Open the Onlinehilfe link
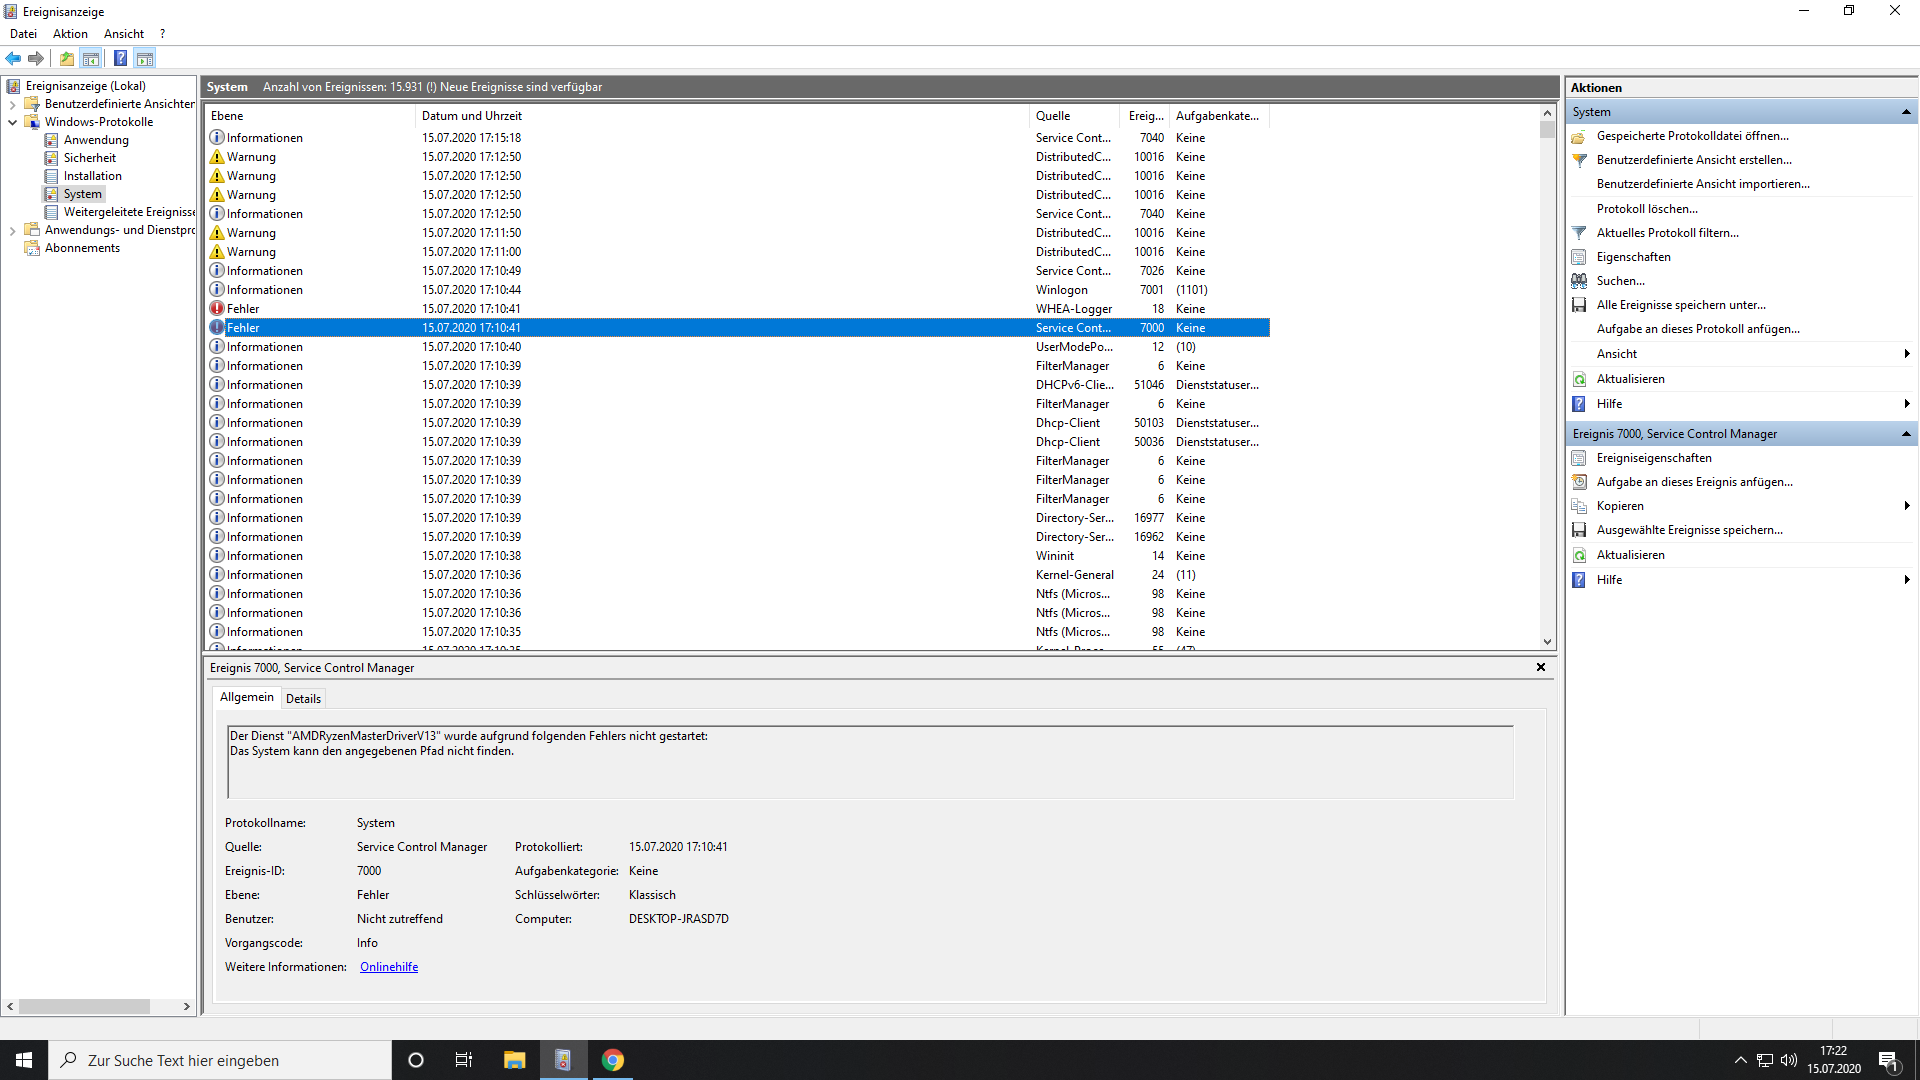 pos(389,967)
